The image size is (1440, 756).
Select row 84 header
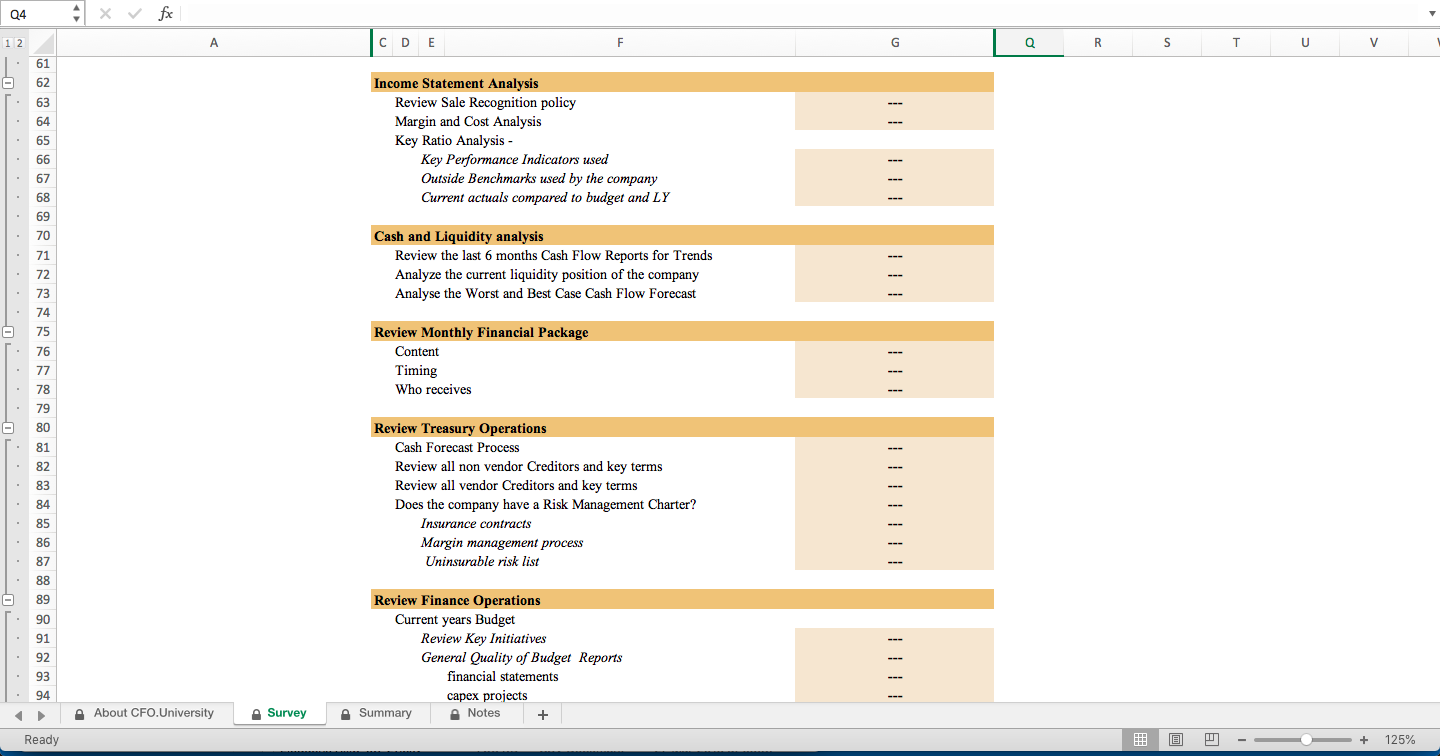(43, 504)
